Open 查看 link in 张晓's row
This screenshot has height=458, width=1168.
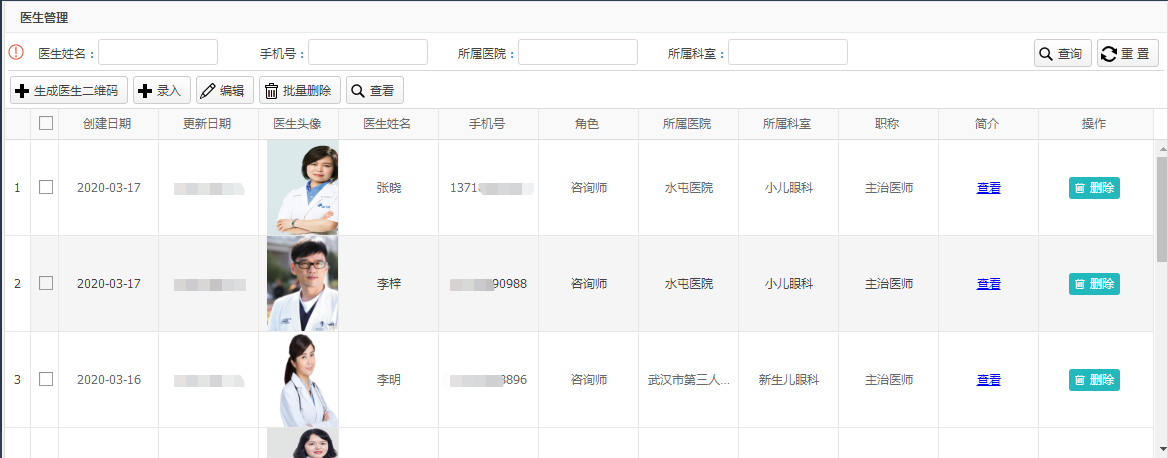pyautogui.click(x=988, y=188)
